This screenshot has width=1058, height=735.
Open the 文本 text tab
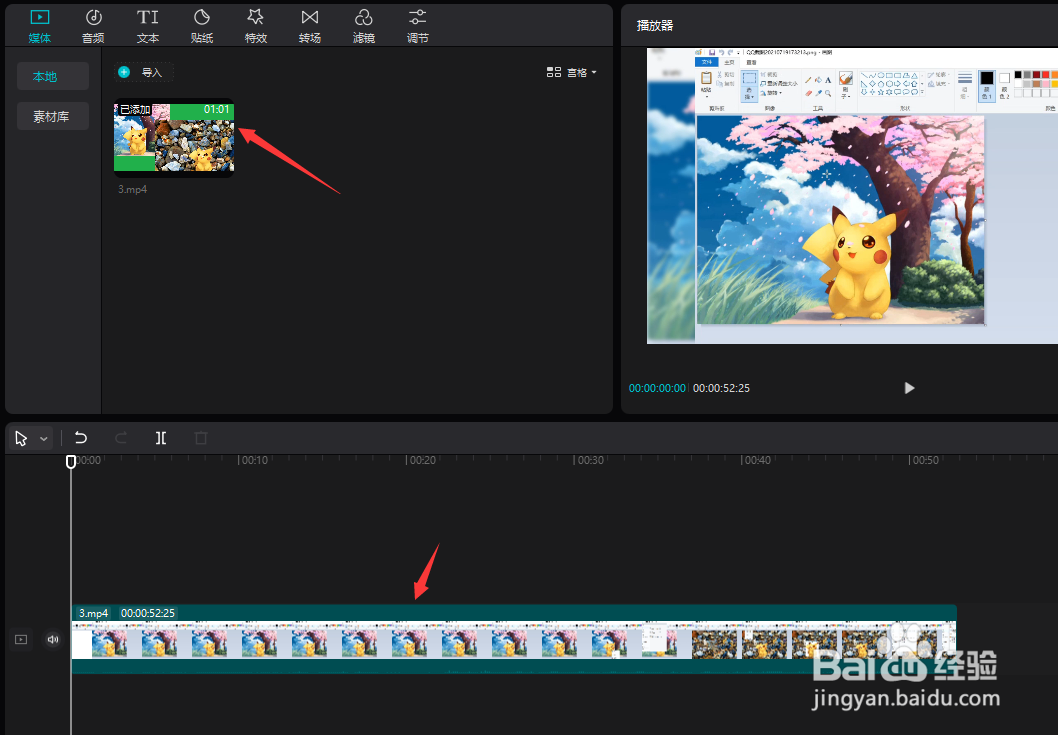(x=148, y=26)
